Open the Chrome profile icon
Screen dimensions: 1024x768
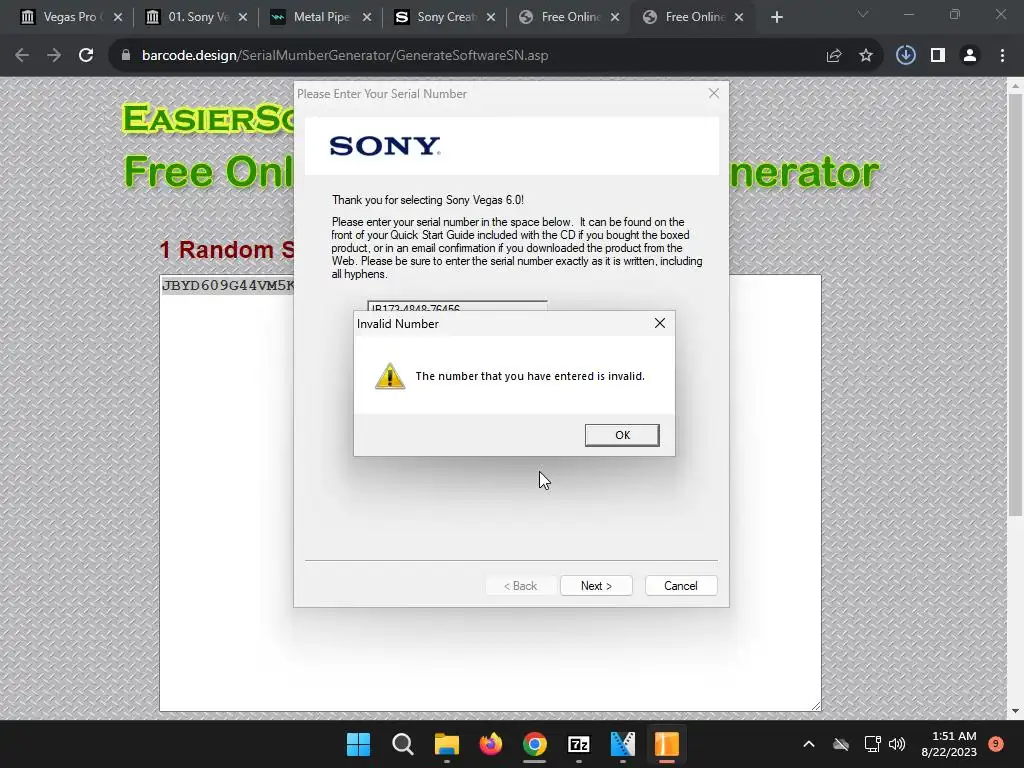click(x=970, y=56)
